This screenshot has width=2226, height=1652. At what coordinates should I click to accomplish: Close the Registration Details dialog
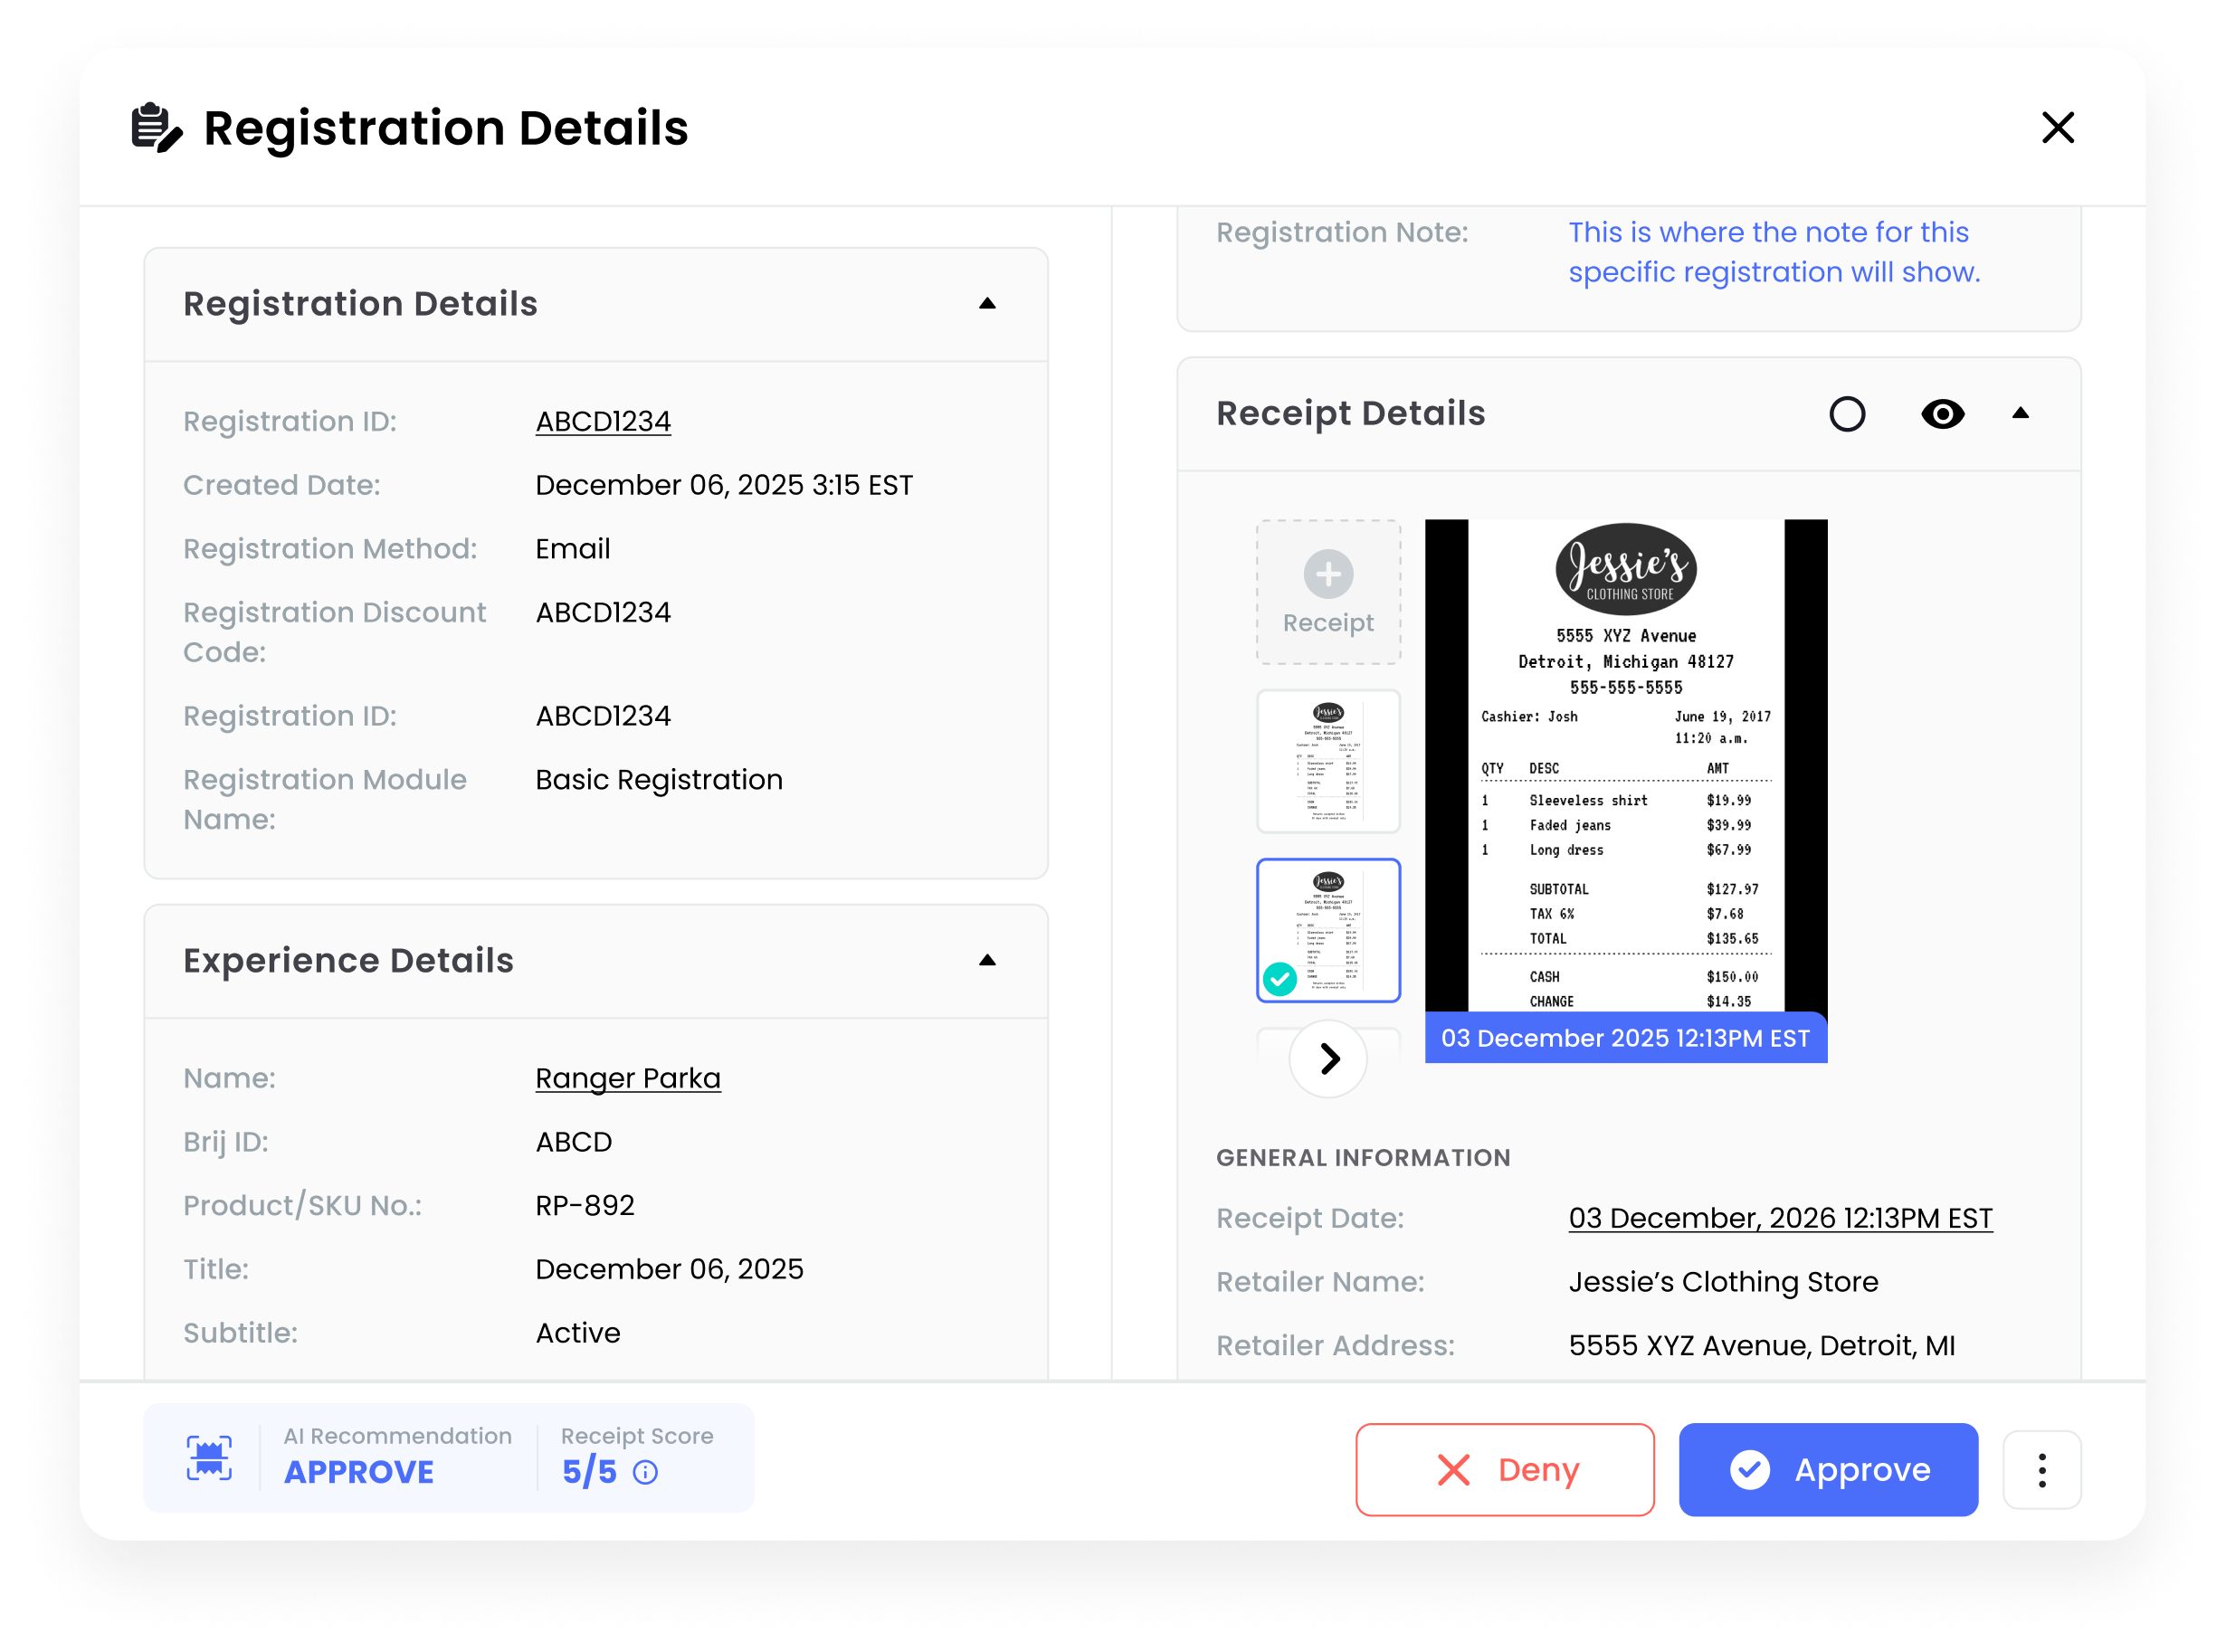pos(2058,128)
